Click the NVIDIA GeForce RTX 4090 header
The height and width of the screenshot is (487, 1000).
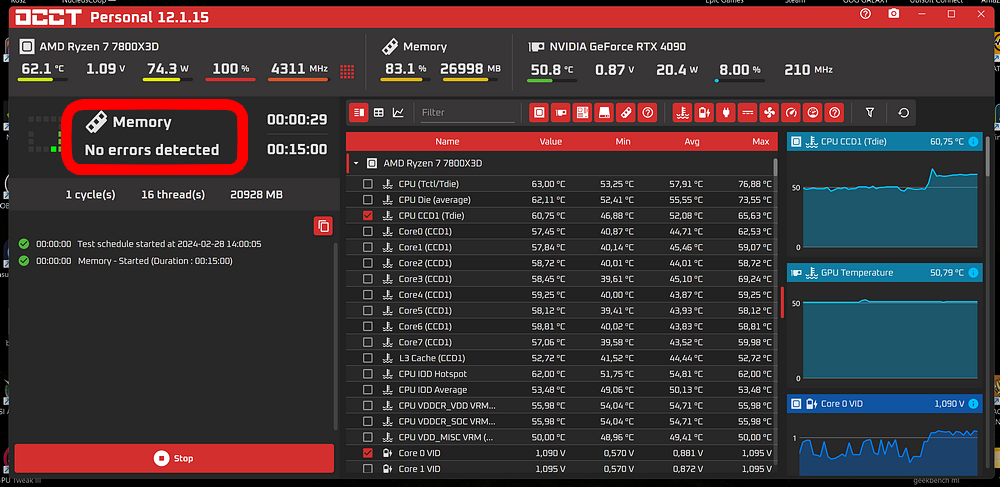[616, 47]
